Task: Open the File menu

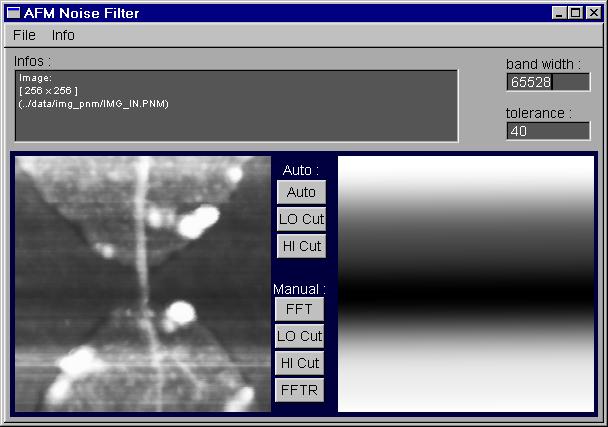Action: [24, 35]
